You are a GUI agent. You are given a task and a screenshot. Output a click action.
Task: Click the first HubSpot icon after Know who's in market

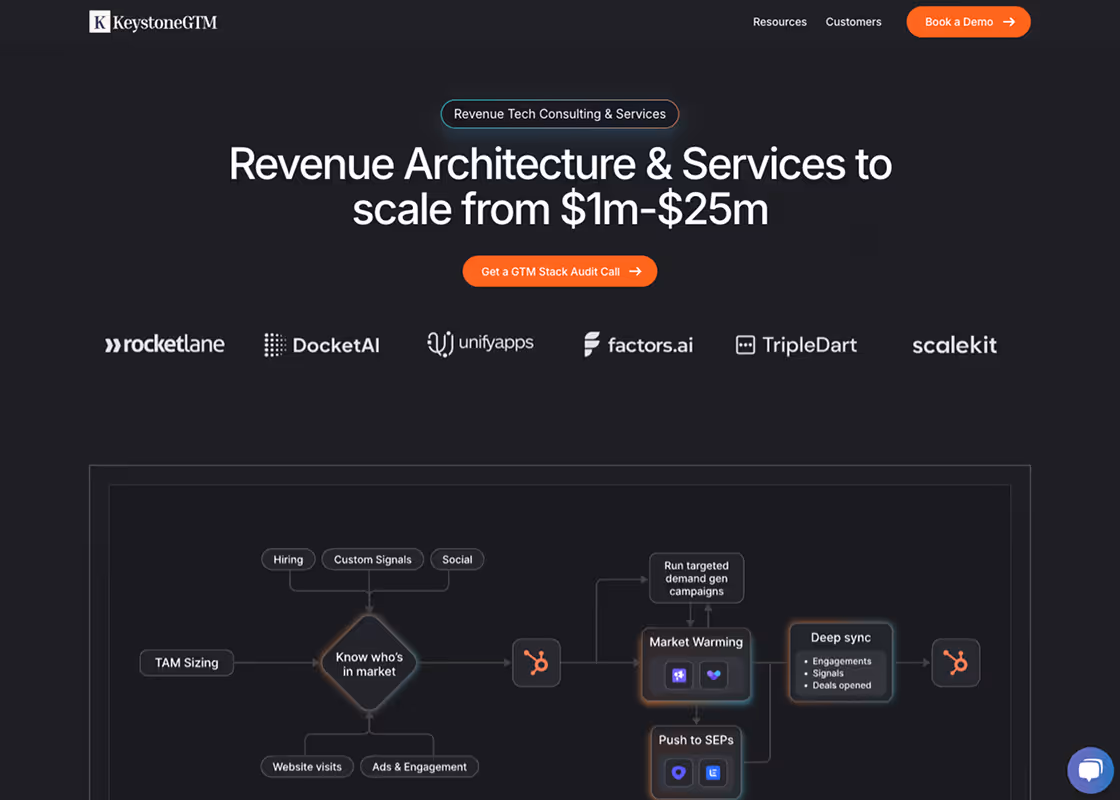pos(536,663)
